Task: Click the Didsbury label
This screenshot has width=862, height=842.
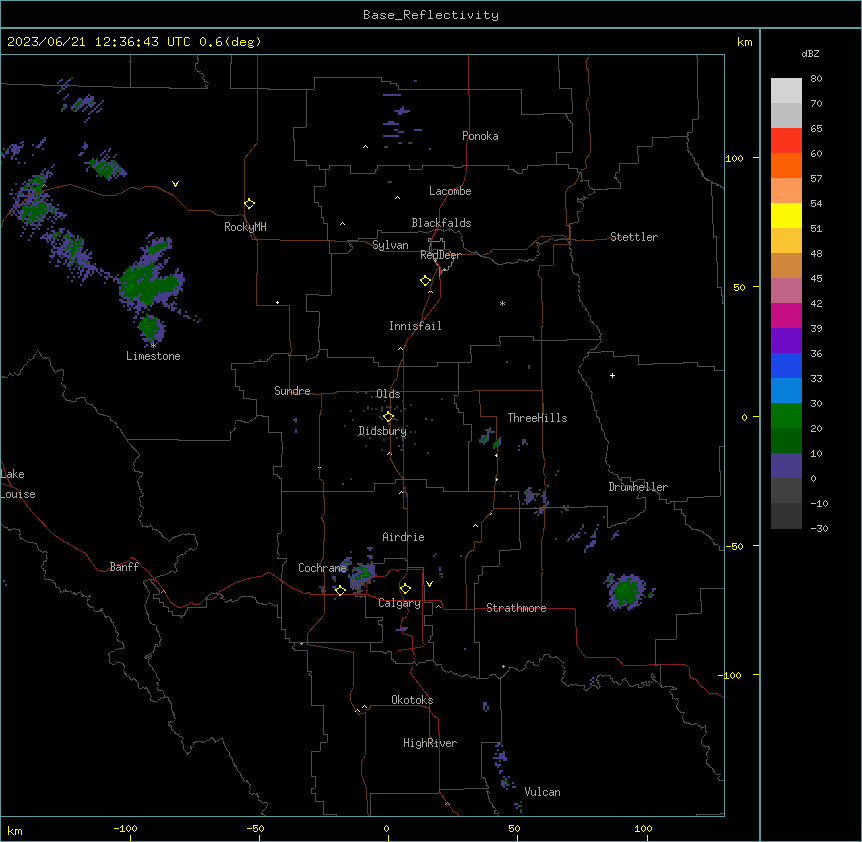Action: pos(383,431)
